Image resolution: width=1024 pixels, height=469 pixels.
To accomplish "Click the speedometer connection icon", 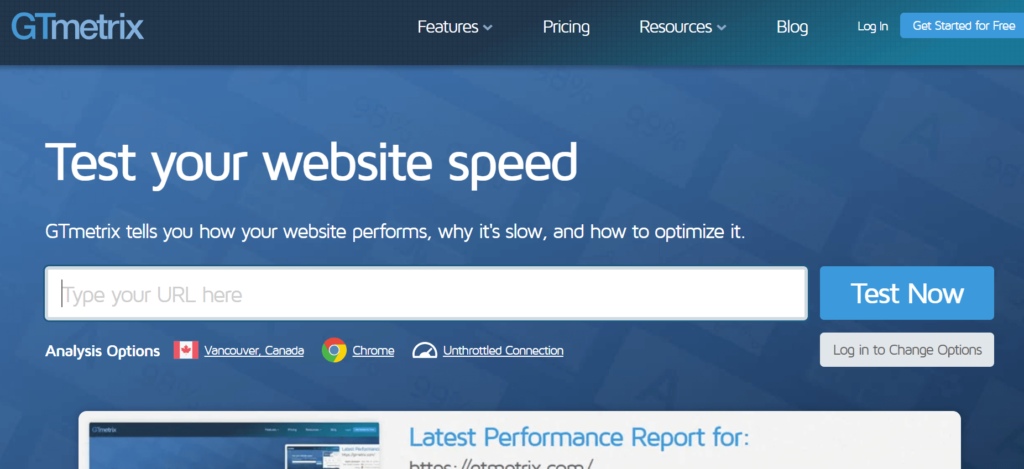I will click(424, 350).
